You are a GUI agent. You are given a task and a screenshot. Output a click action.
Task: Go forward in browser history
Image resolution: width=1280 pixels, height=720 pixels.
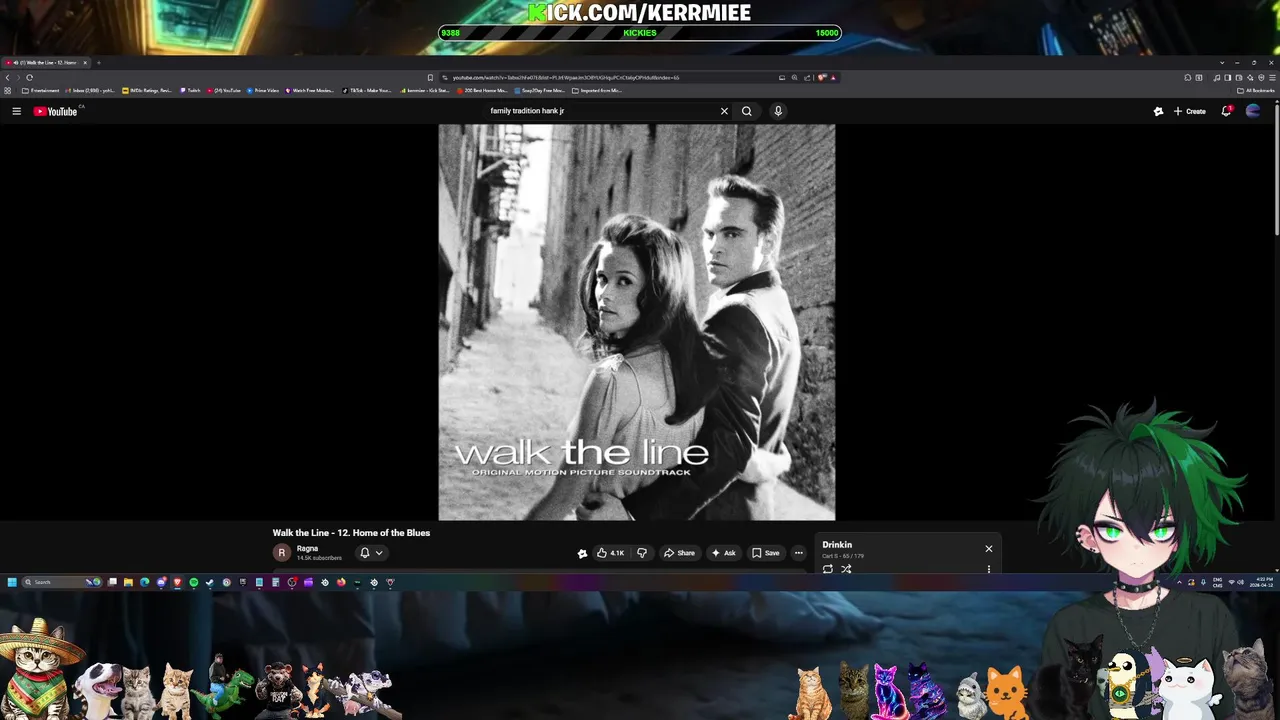(18, 77)
